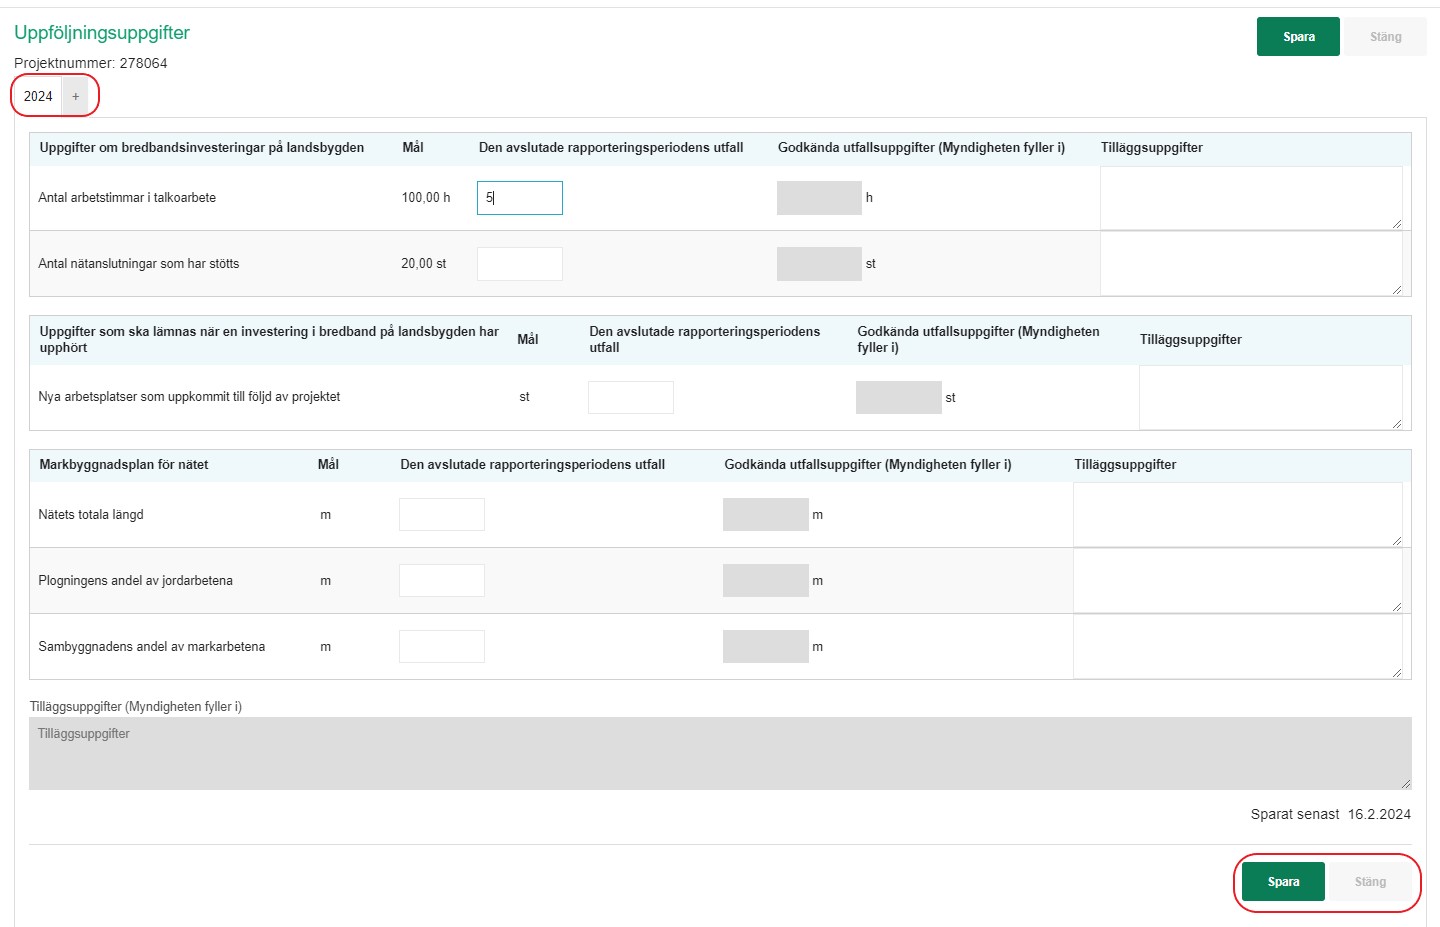The image size is (1440, 927).
Task: Click the Sparat senast 16.2.2024 text
Action: pyautogui.click(x=1331, y=814)
